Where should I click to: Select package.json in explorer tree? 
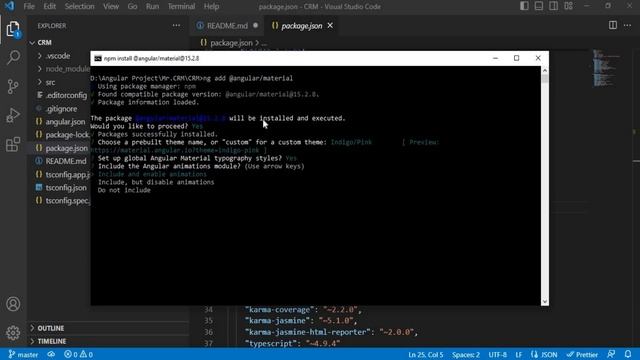point(62,148)
